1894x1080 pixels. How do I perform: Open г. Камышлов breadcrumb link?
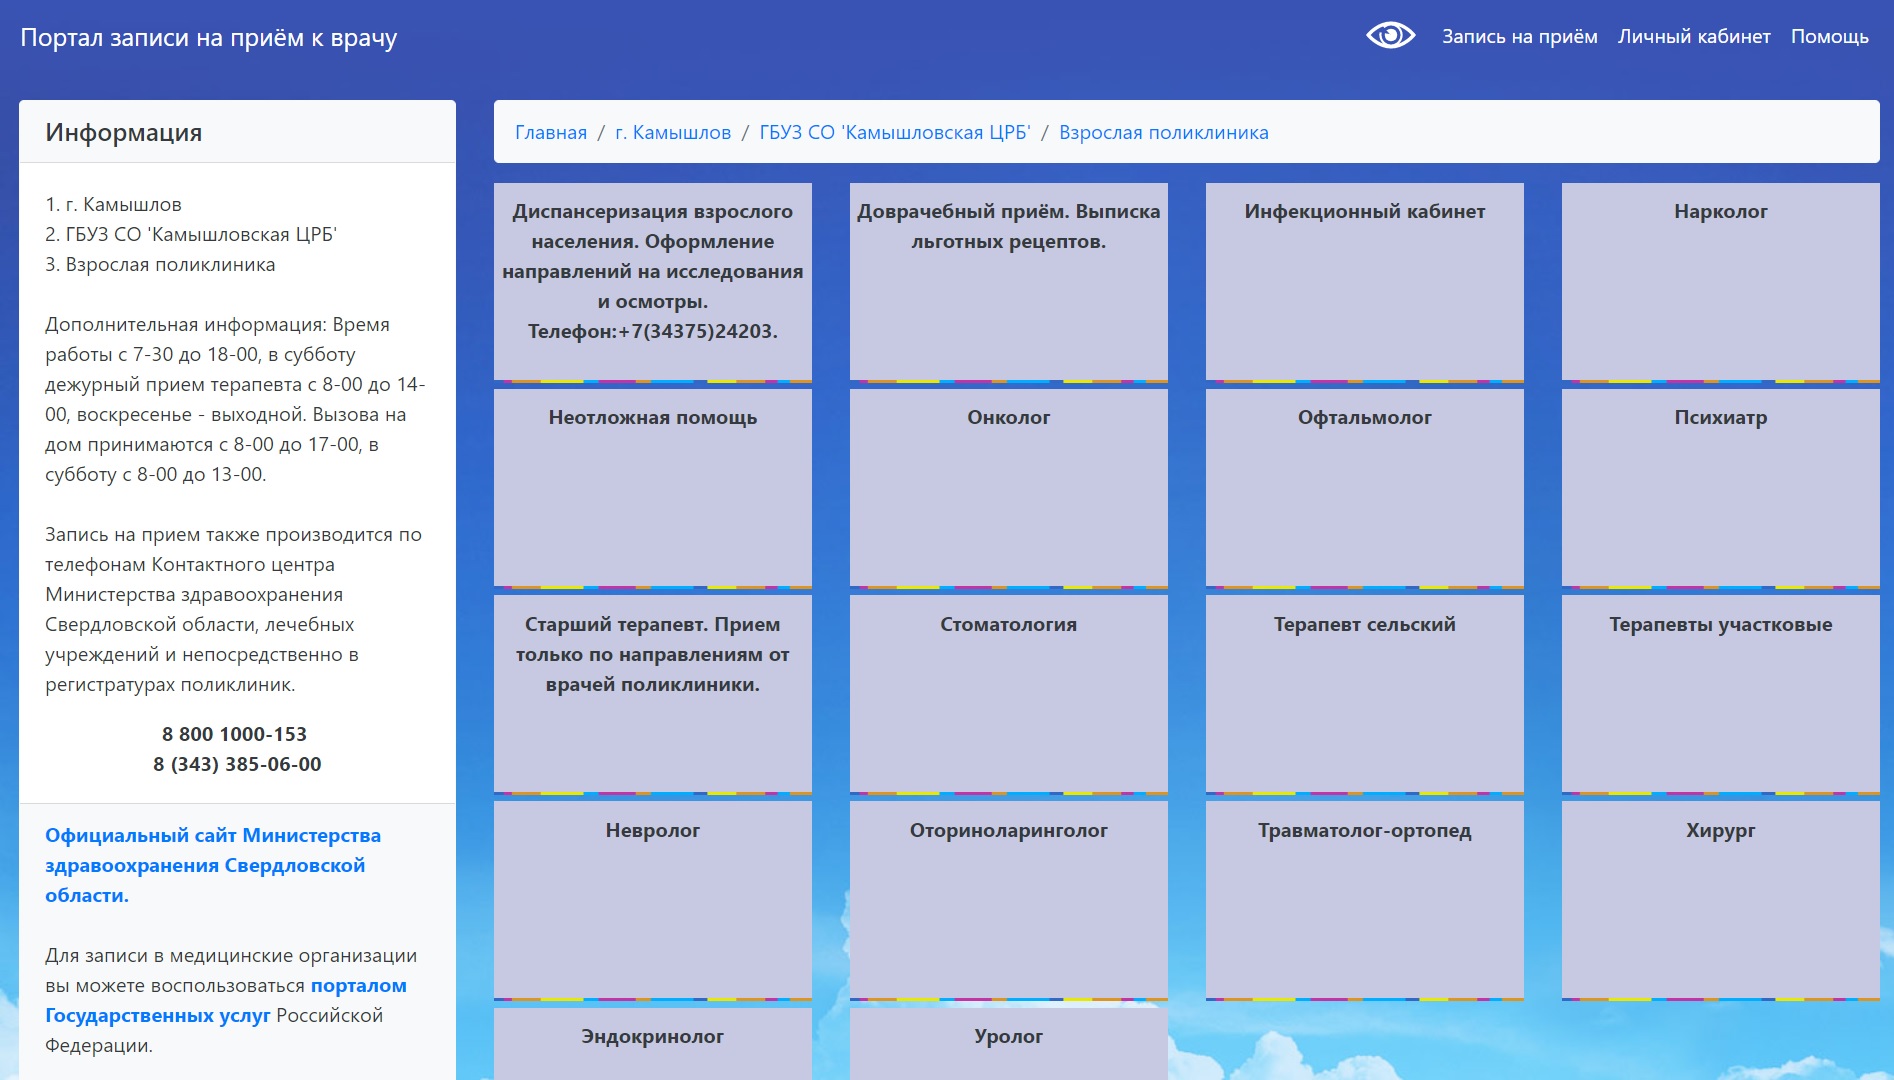pos(673,133)
